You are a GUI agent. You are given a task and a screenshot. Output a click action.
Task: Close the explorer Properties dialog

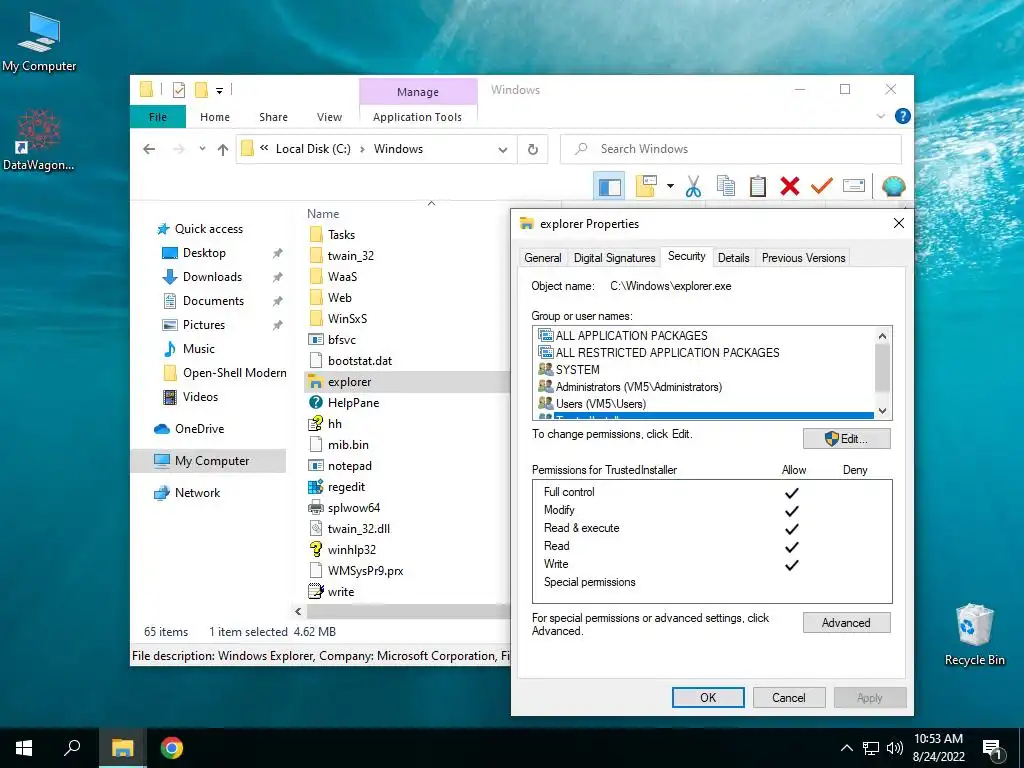click(x=899, y=223)
